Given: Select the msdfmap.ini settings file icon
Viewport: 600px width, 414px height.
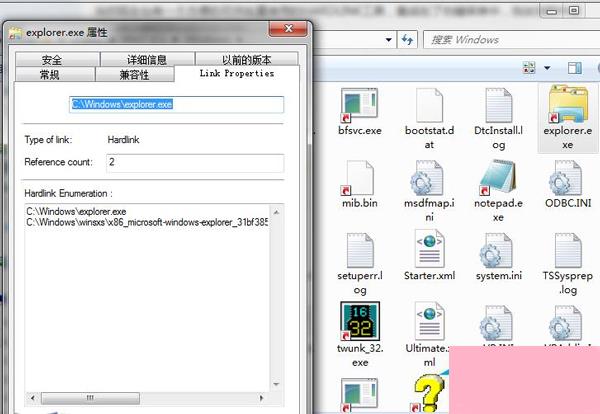Looking at the screenshot, I should click(x=427, y=178).
